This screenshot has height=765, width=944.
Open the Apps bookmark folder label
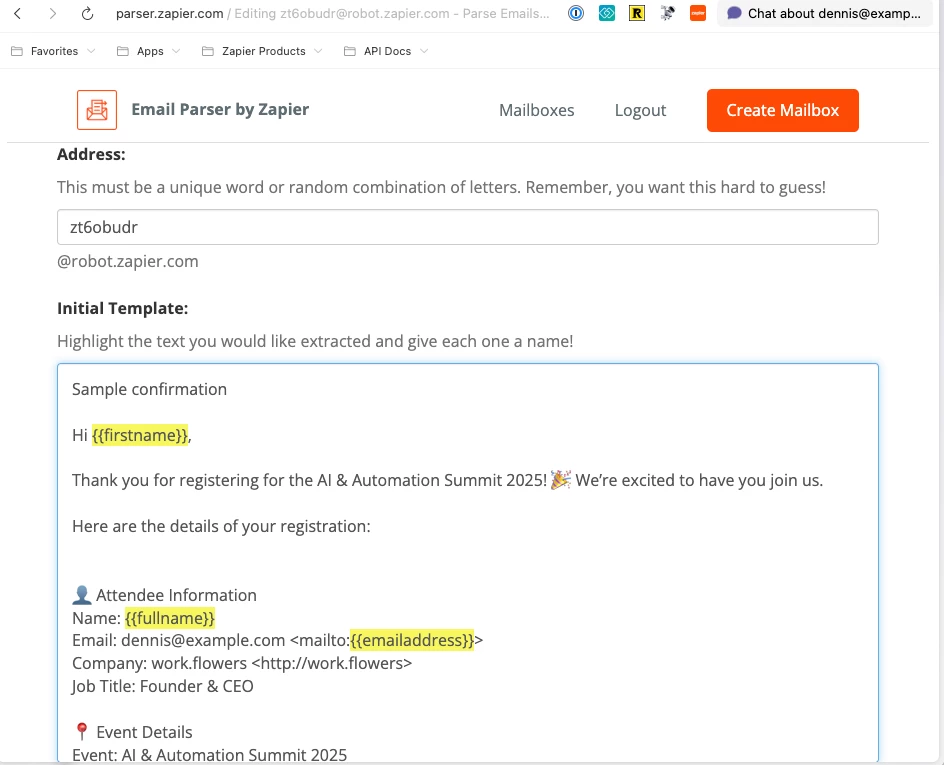click(x=150, y=51)
